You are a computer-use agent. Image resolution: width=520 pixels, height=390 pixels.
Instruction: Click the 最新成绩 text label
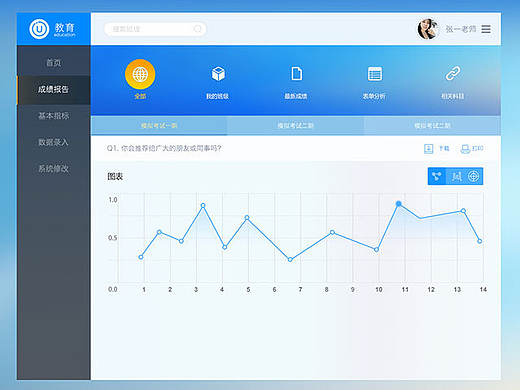(296, 96)
